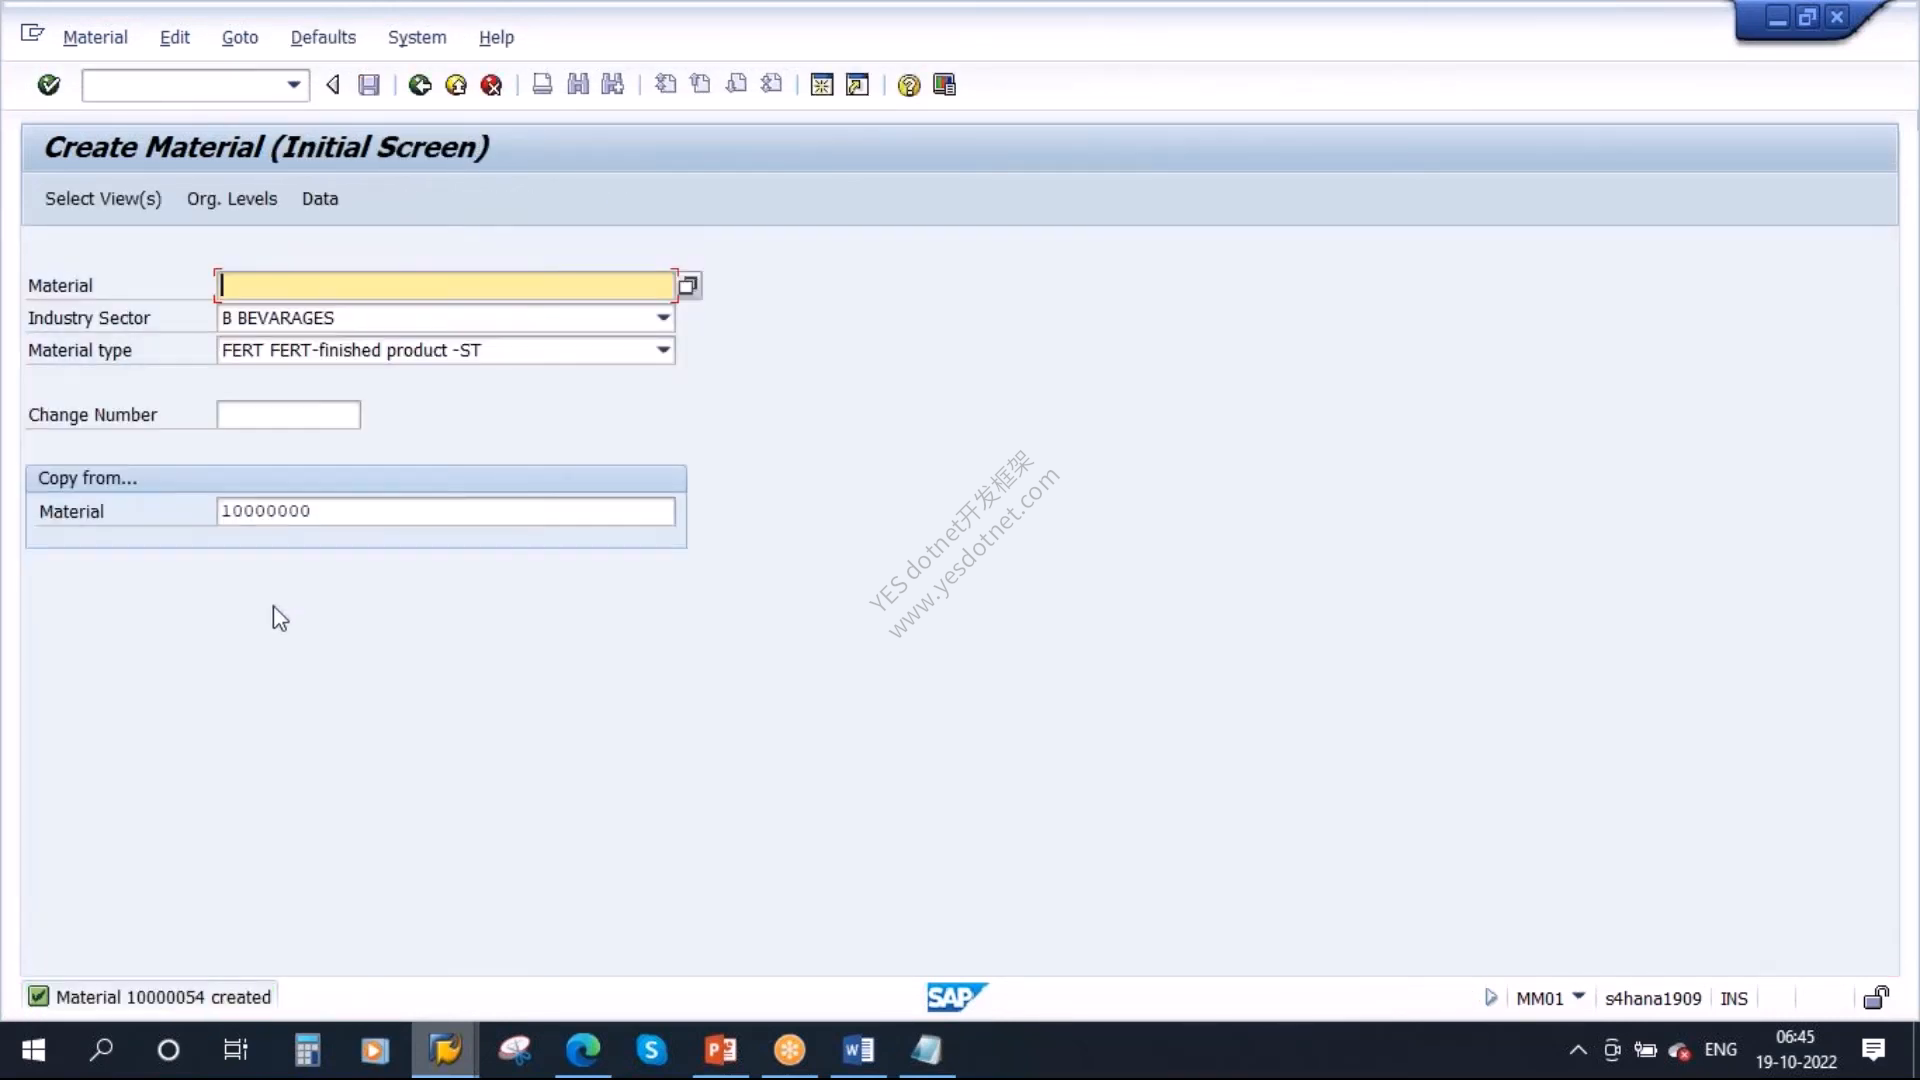Click the yellow Material input field

tap(446, 285)
